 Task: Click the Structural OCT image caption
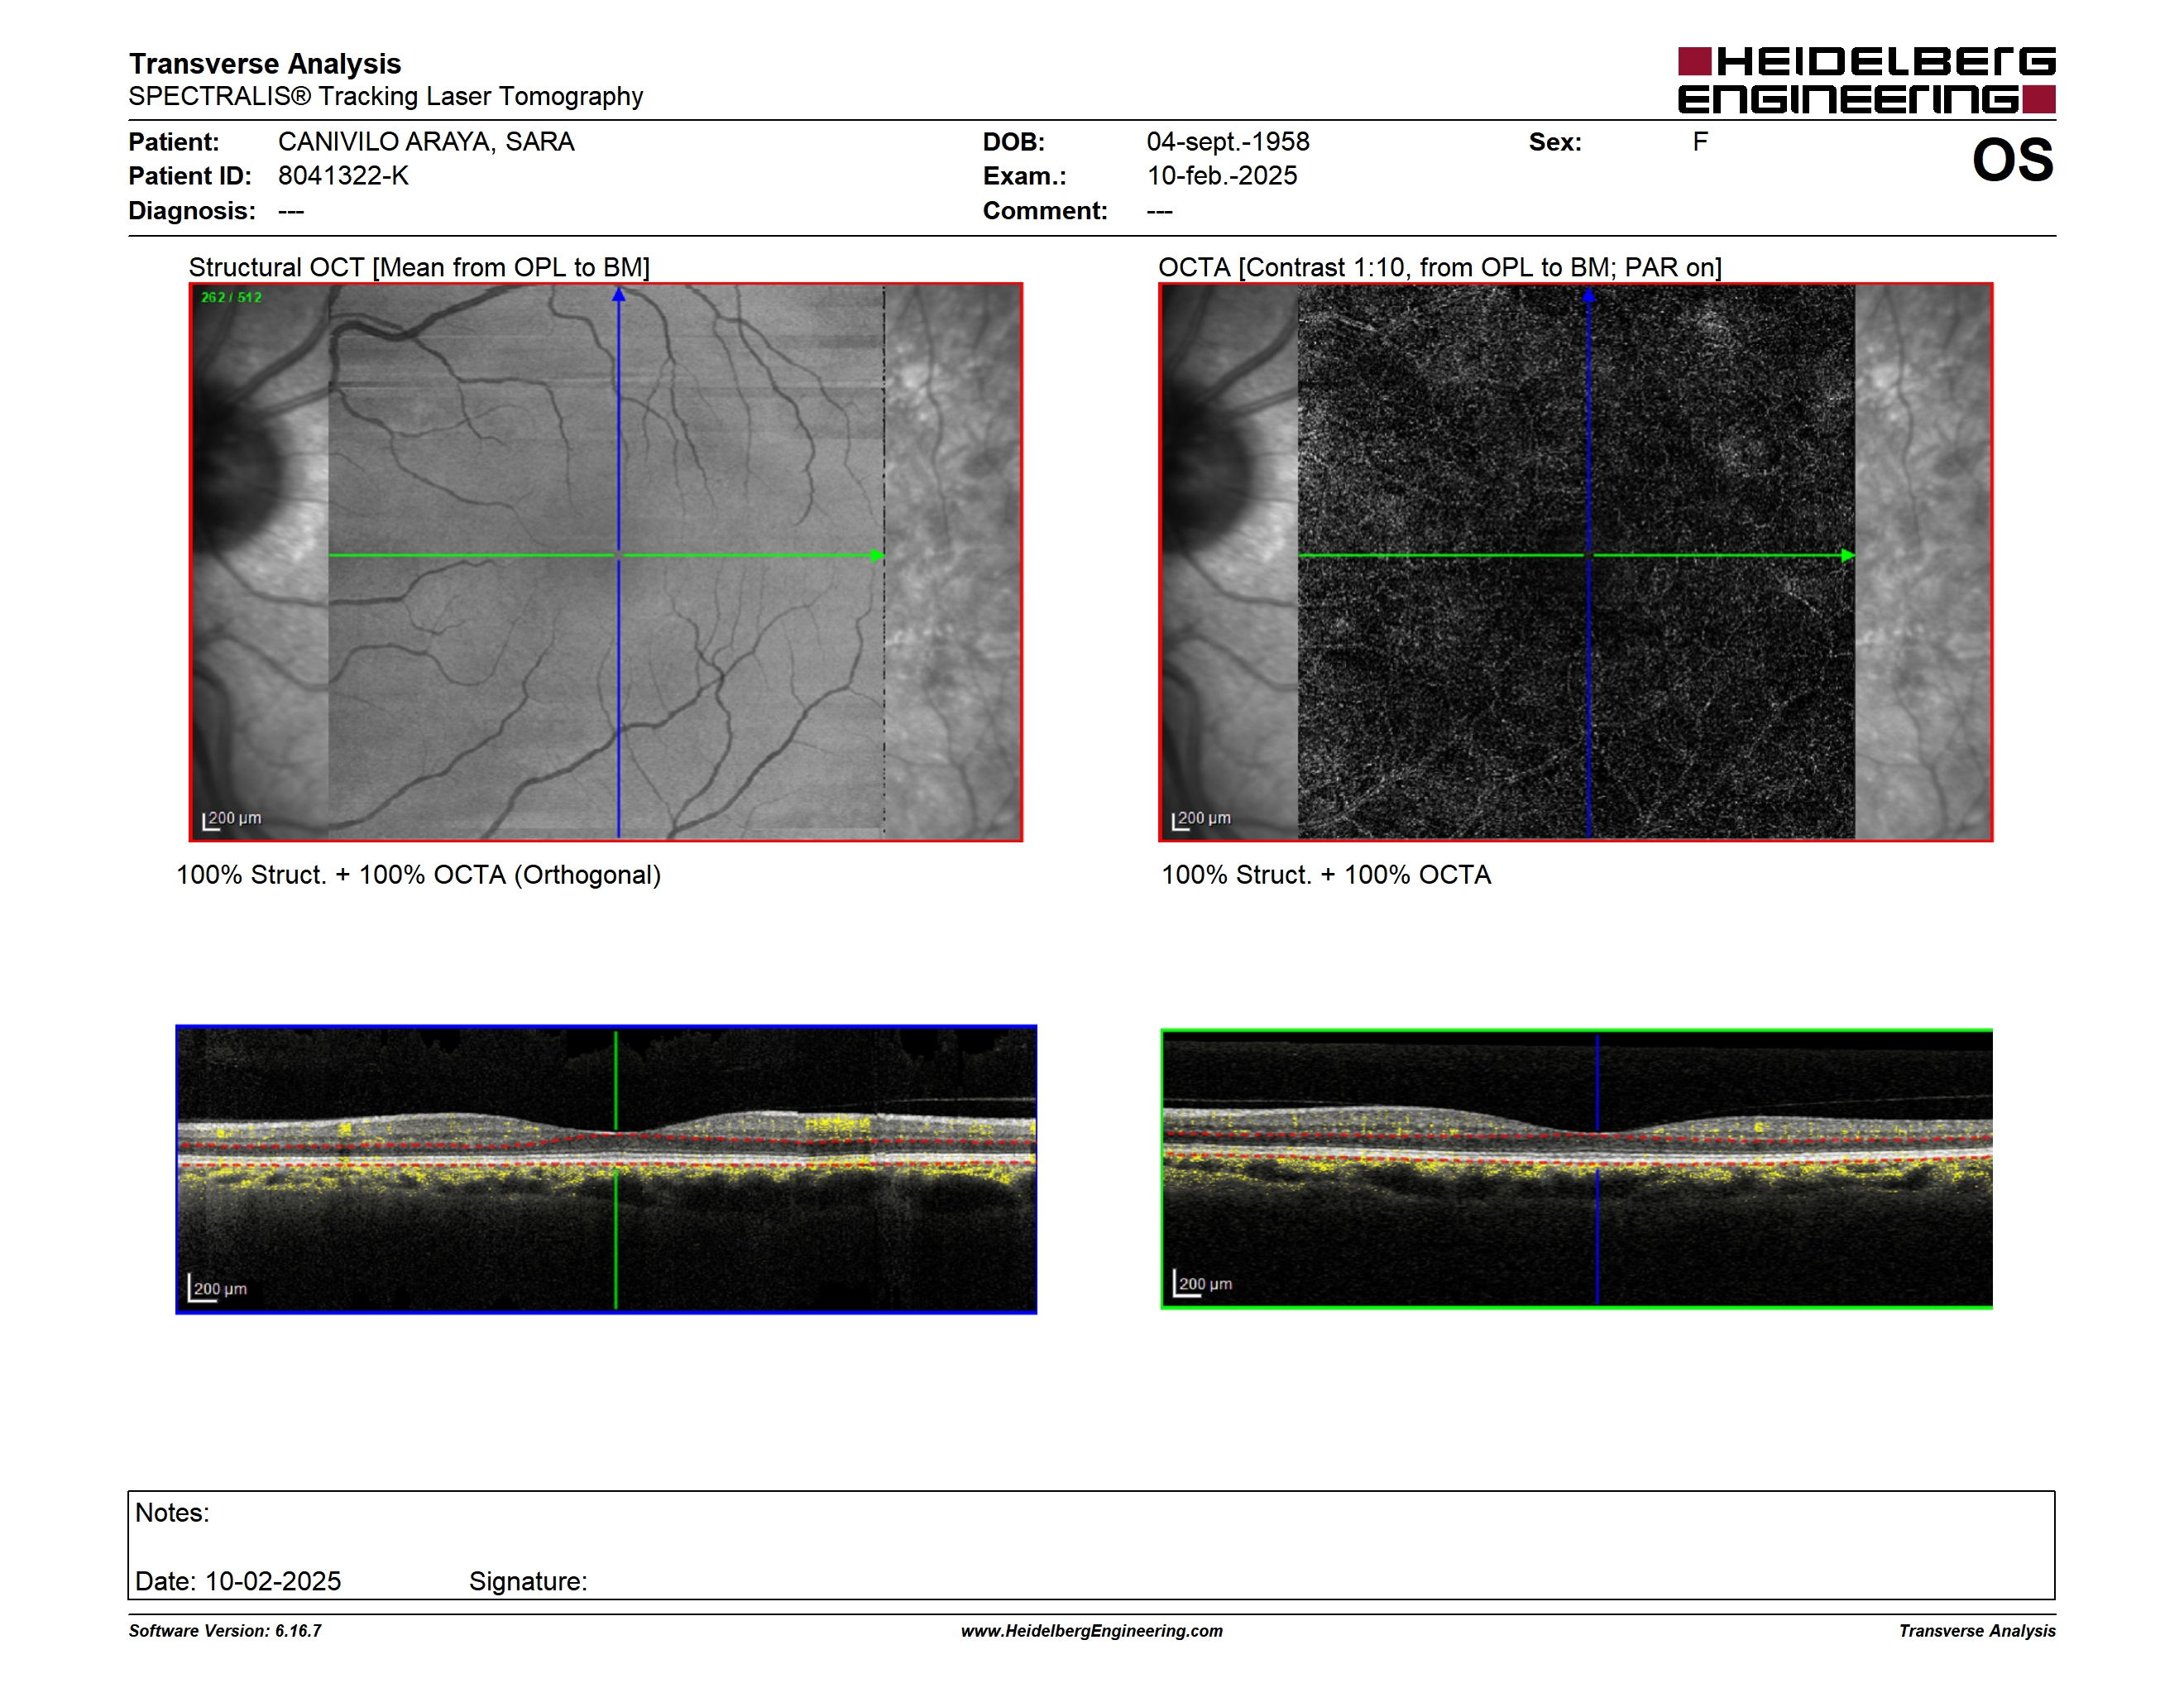click(x=419, y=268)
